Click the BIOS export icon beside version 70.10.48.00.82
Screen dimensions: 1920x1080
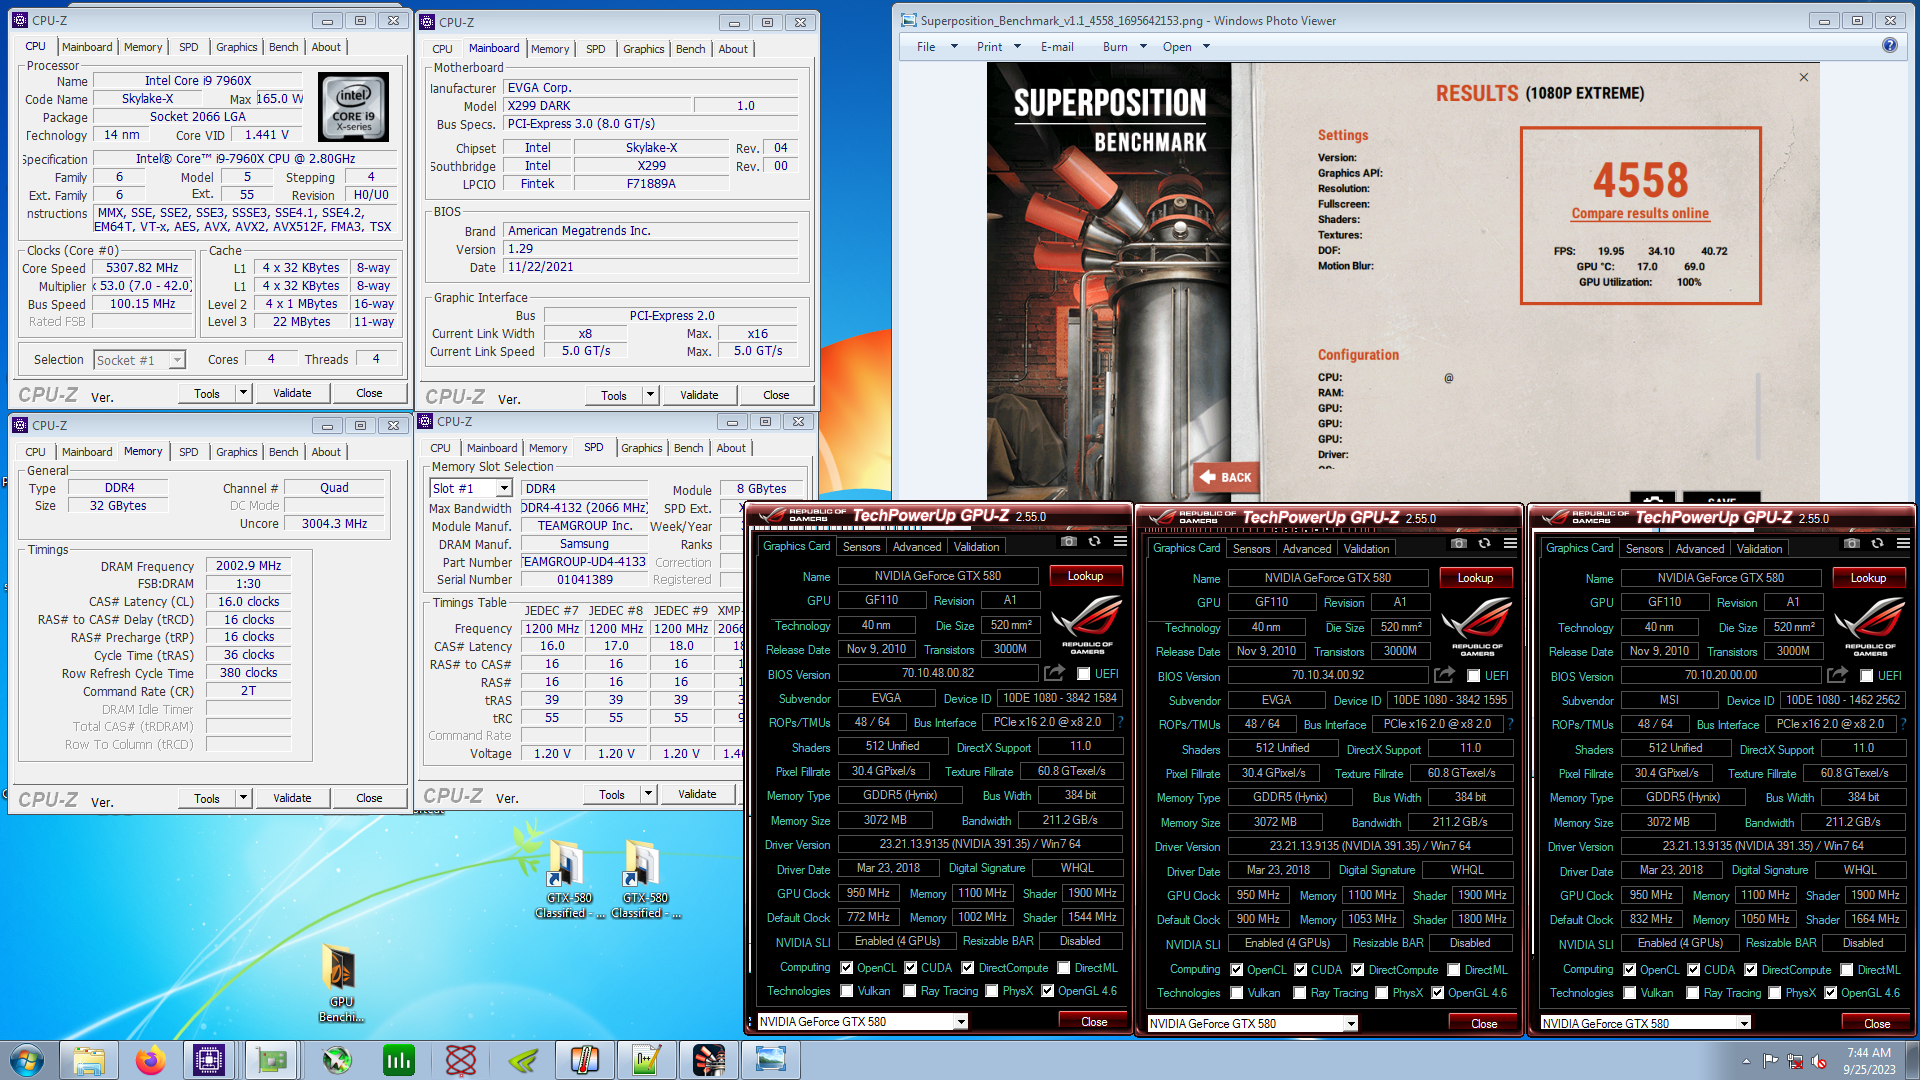(1054, 673)
